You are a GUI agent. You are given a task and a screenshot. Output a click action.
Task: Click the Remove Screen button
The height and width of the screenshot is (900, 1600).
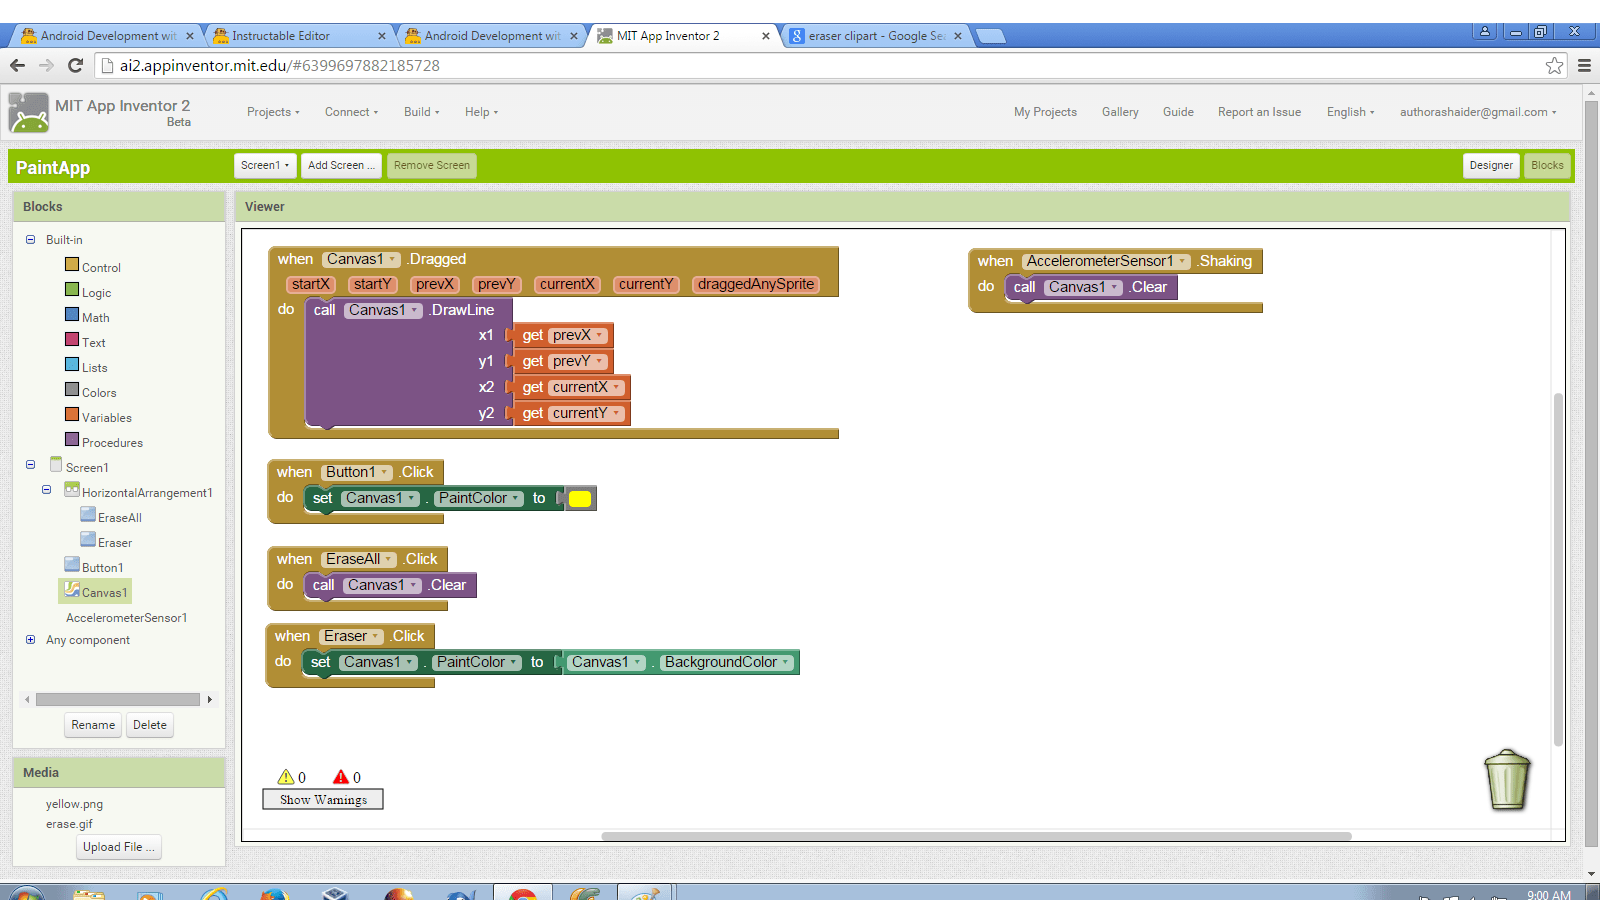(x=431, y=166)
